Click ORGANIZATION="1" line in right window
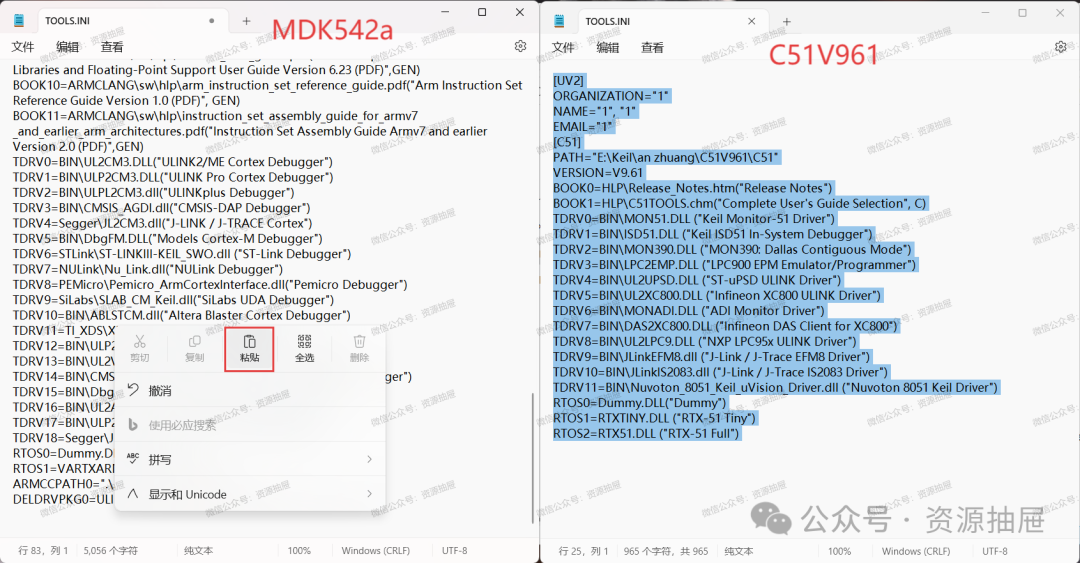This screenshot has width=1080, height=563. (x=611, y=96)
